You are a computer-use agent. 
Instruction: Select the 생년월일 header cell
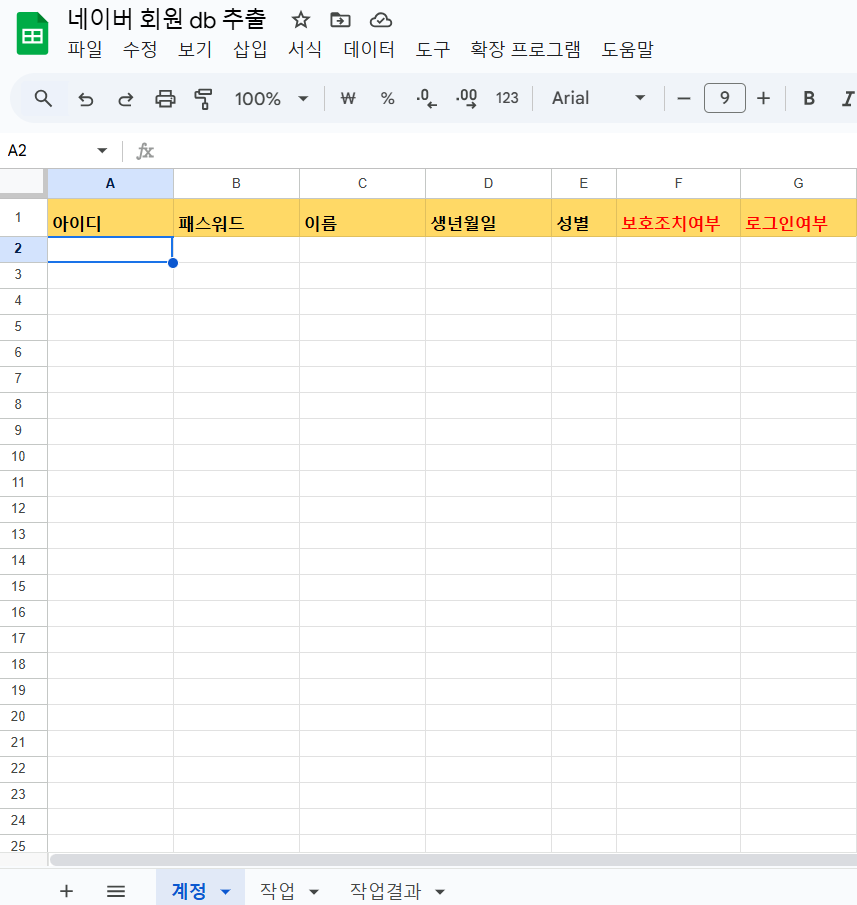[488, 218]
